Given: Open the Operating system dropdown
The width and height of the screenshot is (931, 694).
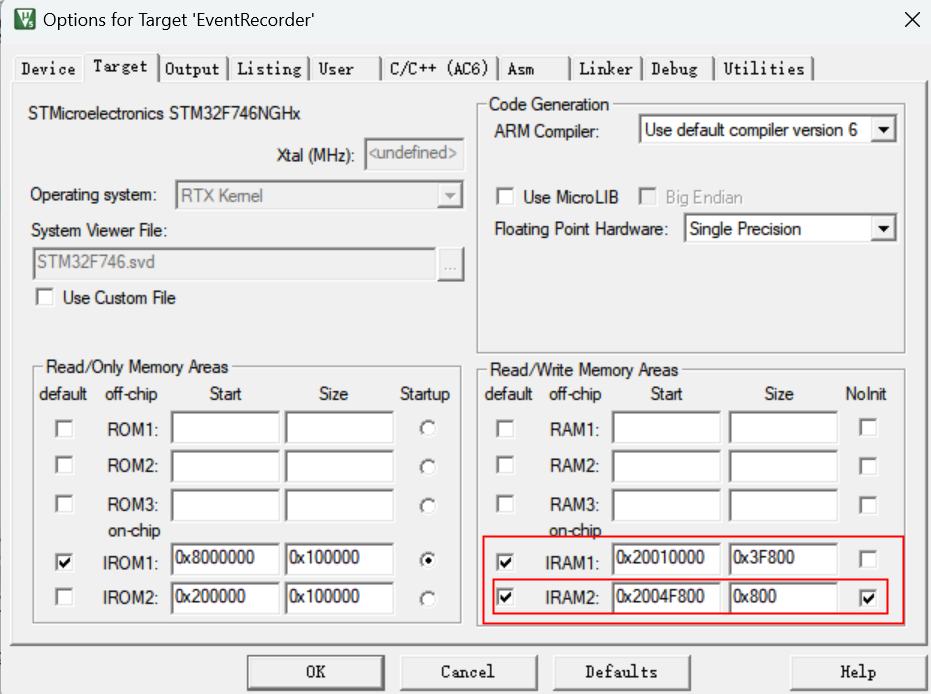Looking at the screenshot, I should point(450,196).
